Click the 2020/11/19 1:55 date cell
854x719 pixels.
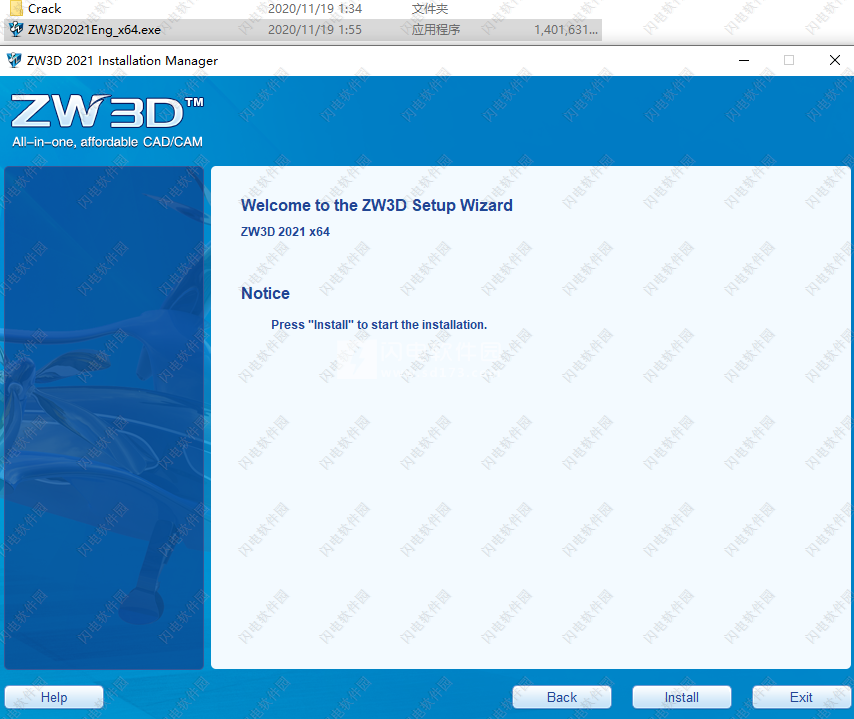tap(315, 29)
